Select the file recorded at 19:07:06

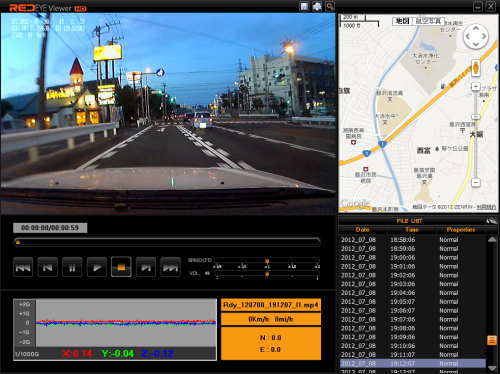pos(413,319)
